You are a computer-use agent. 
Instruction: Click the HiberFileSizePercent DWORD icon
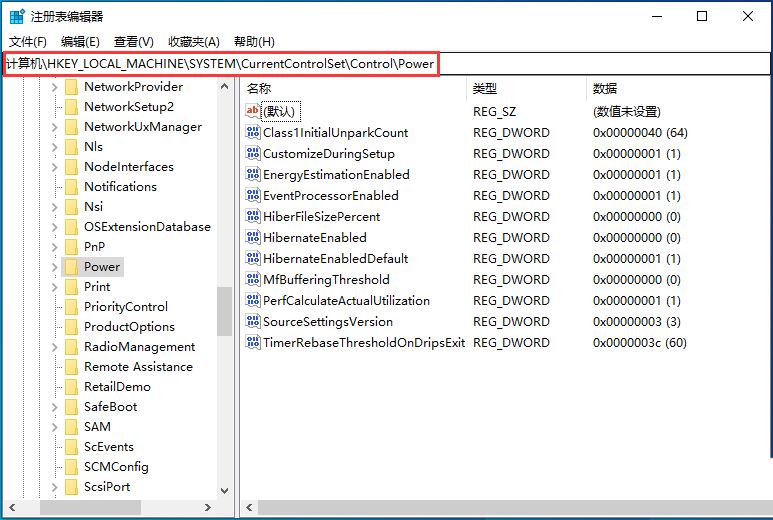(x=252, y=216)
